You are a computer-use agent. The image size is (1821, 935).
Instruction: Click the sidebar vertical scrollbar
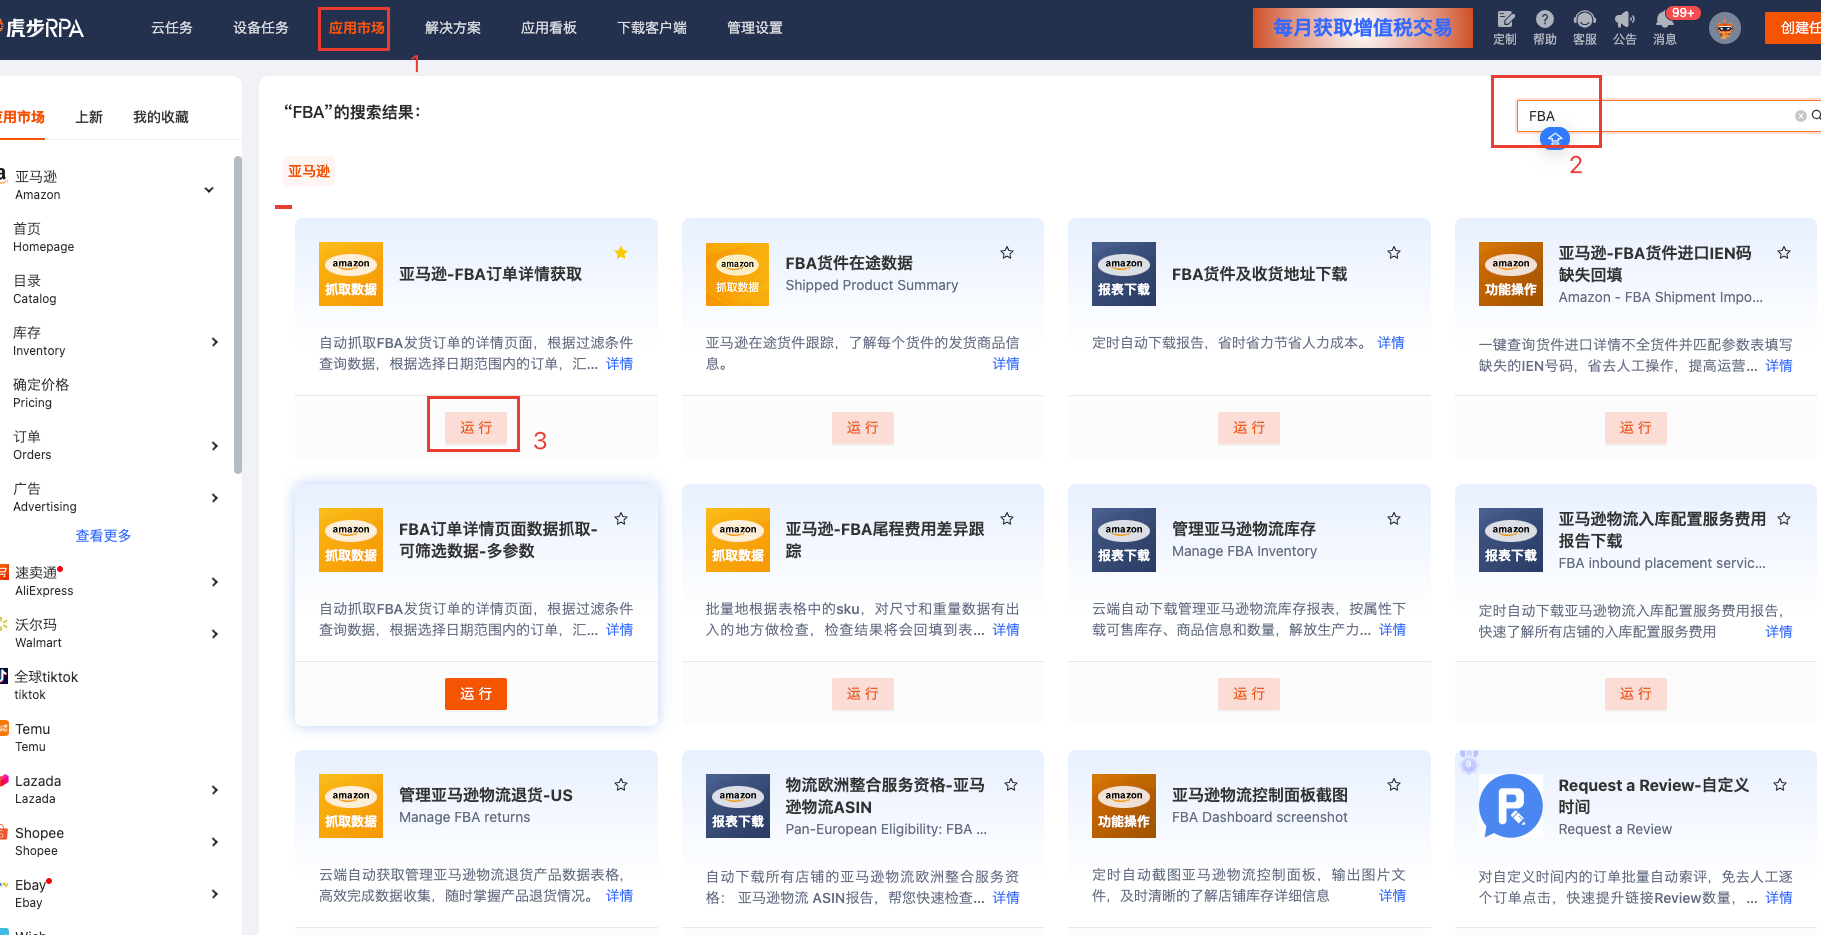coord(237,314)
